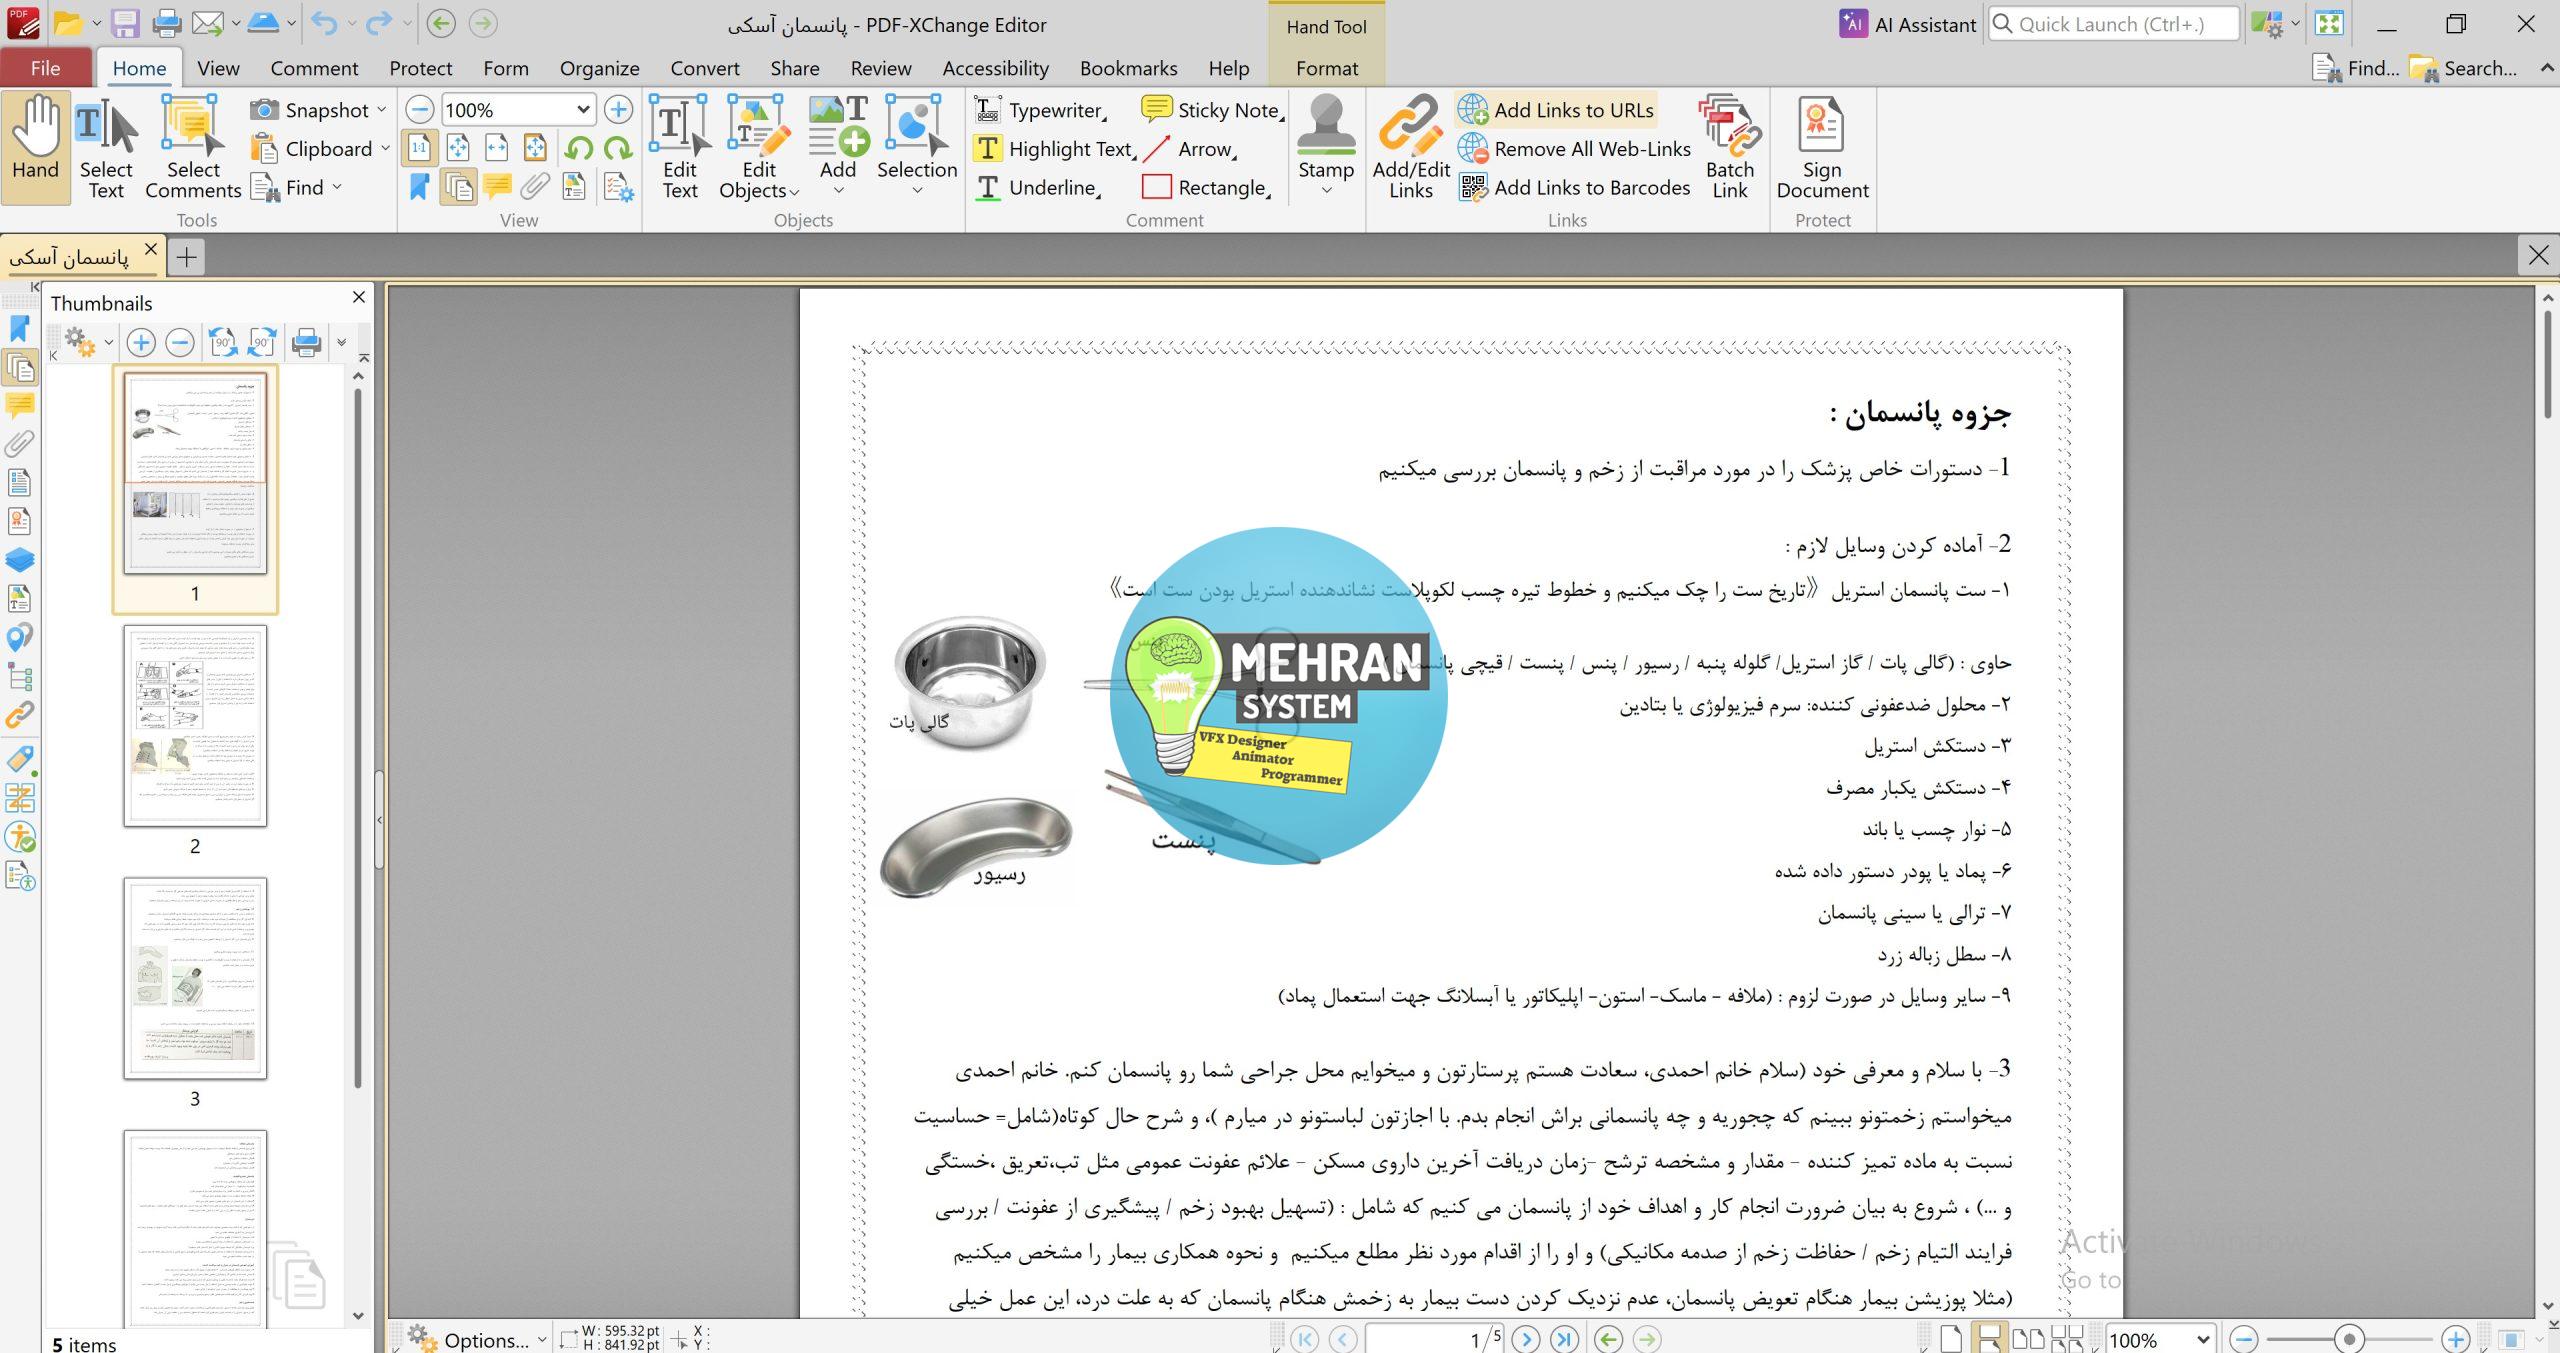The height and width of the screenshot is (1353, 2560).
Task: Click Add/Edit Links tool
Action: click(x=1410, y=148)
